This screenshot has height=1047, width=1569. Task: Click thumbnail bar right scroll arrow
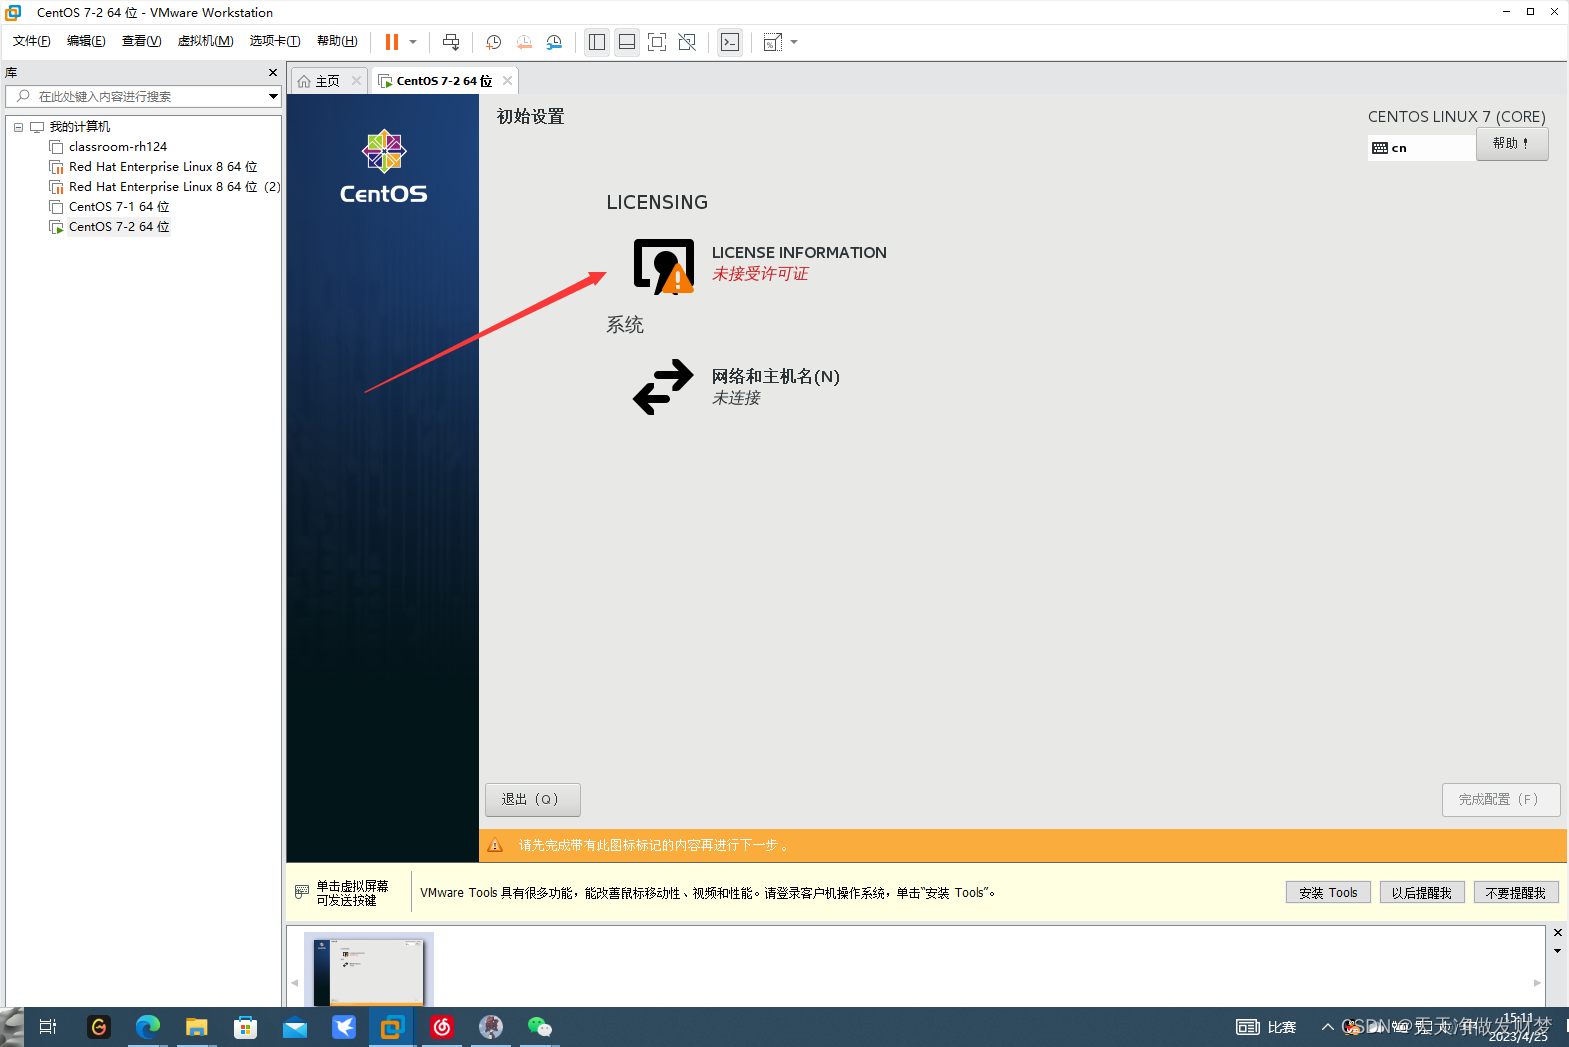pos(1537,983)
